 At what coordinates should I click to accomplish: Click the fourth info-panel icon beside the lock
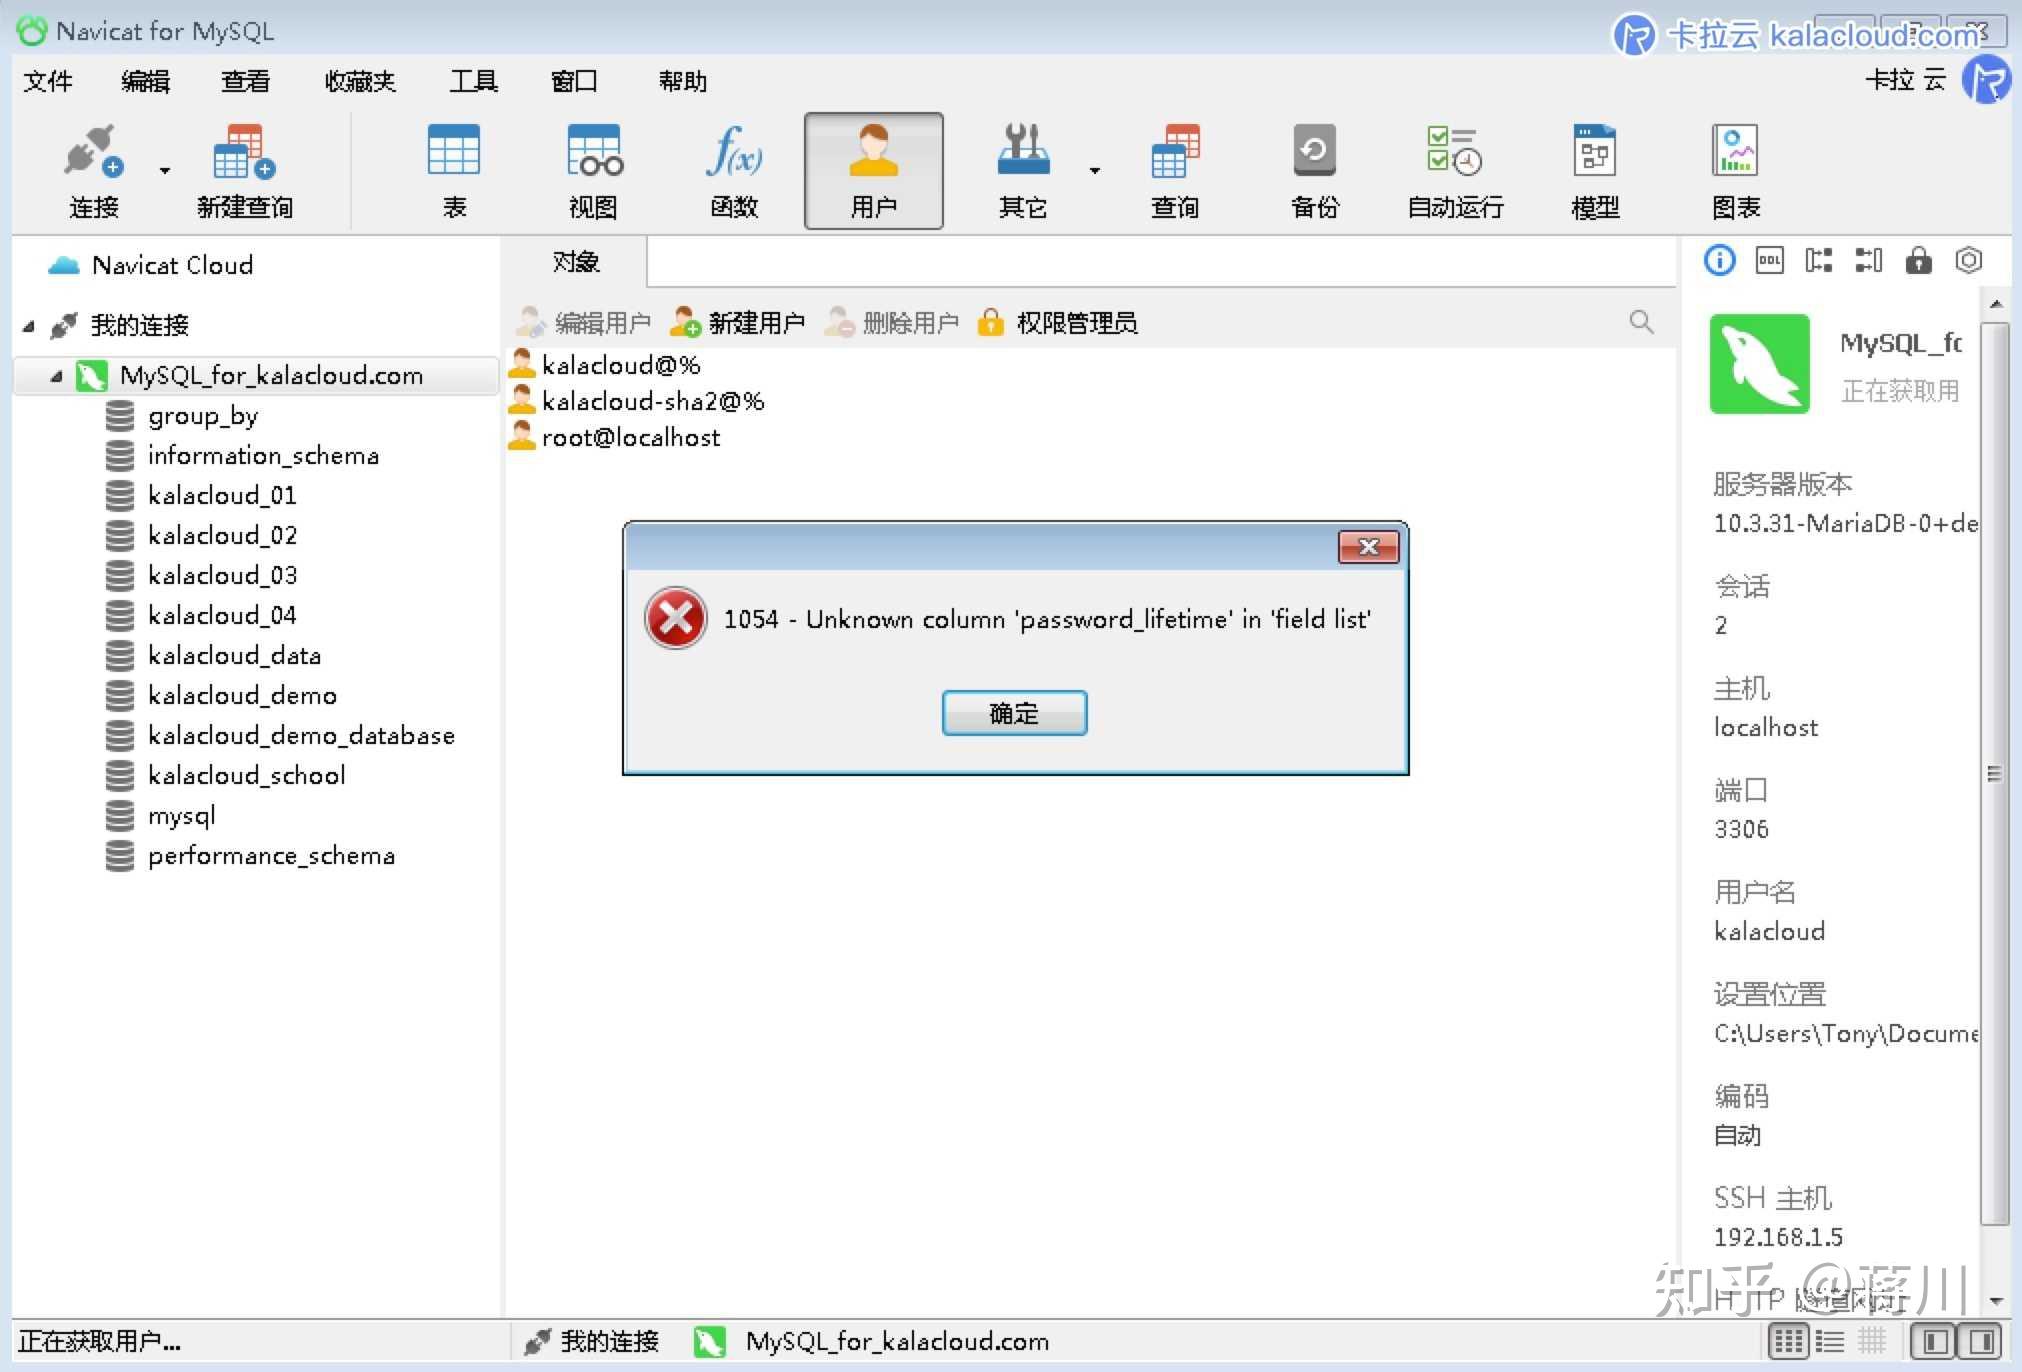1869,261
